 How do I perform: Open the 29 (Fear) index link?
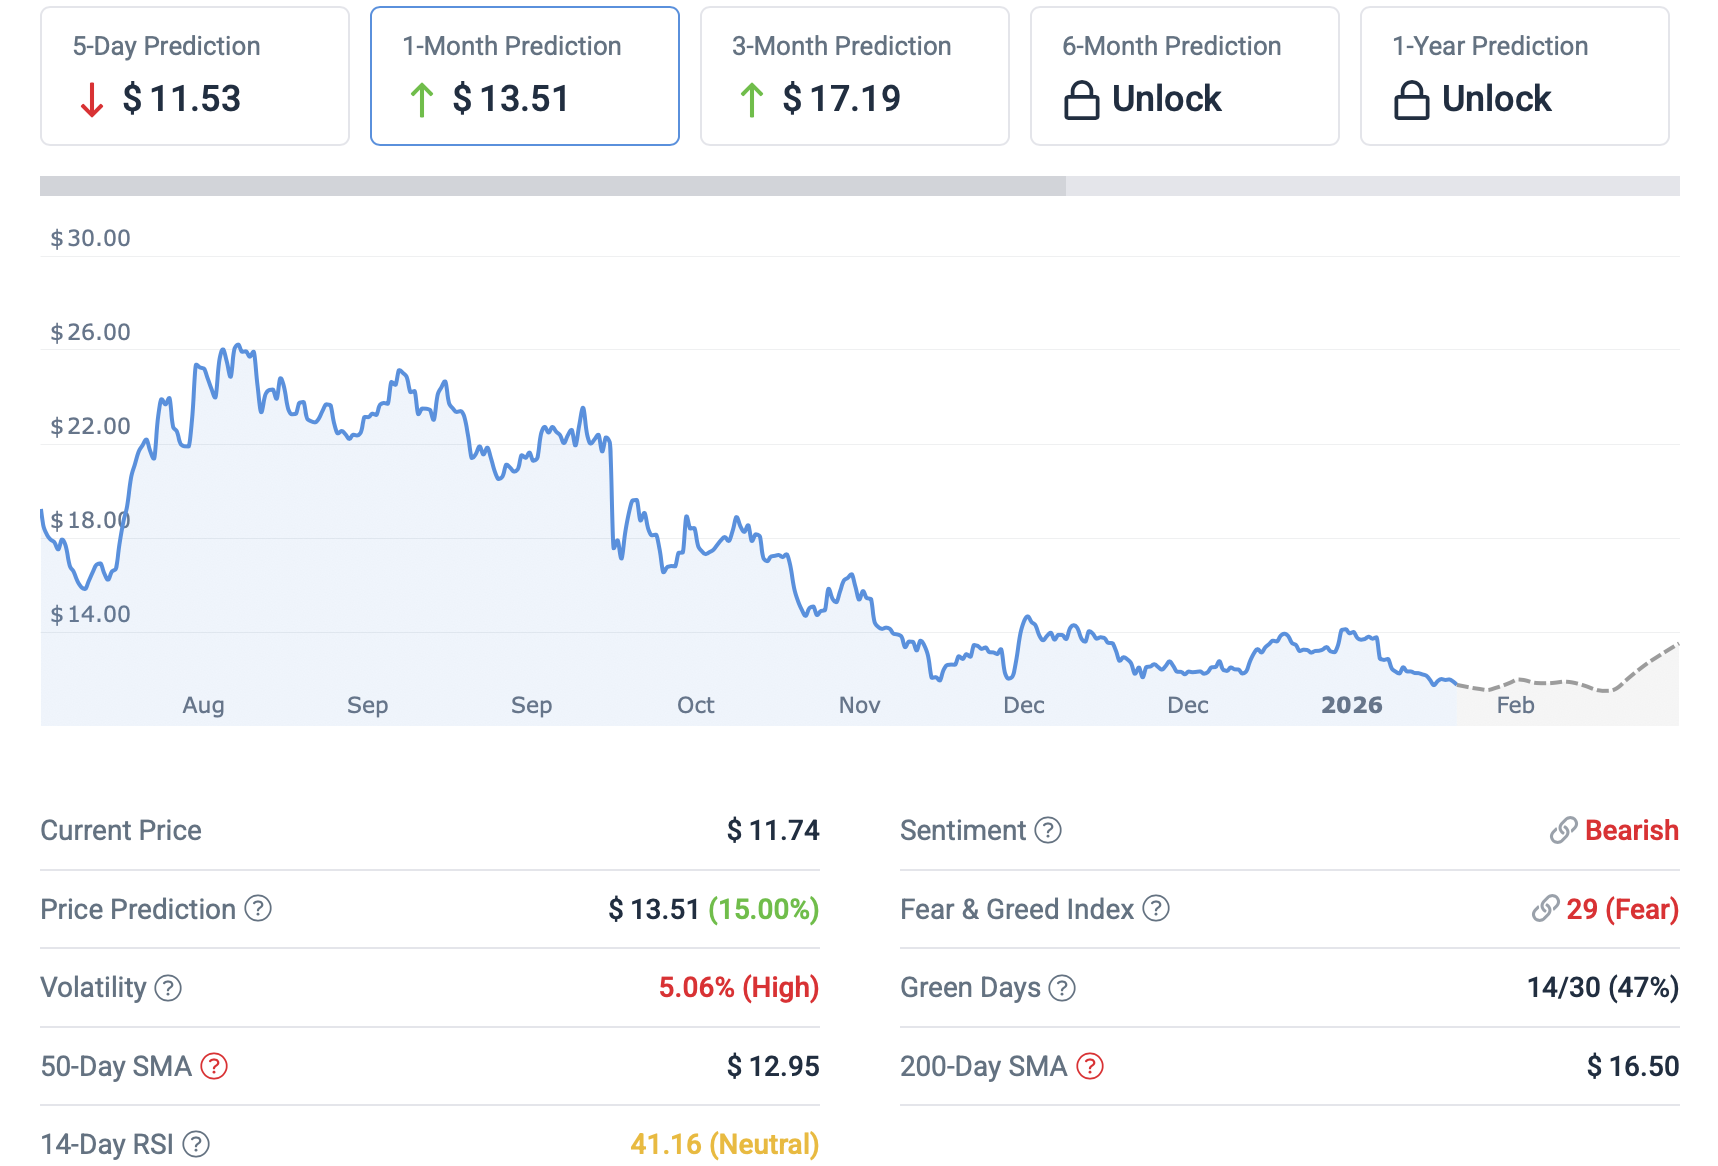(x=1621, y=909)
